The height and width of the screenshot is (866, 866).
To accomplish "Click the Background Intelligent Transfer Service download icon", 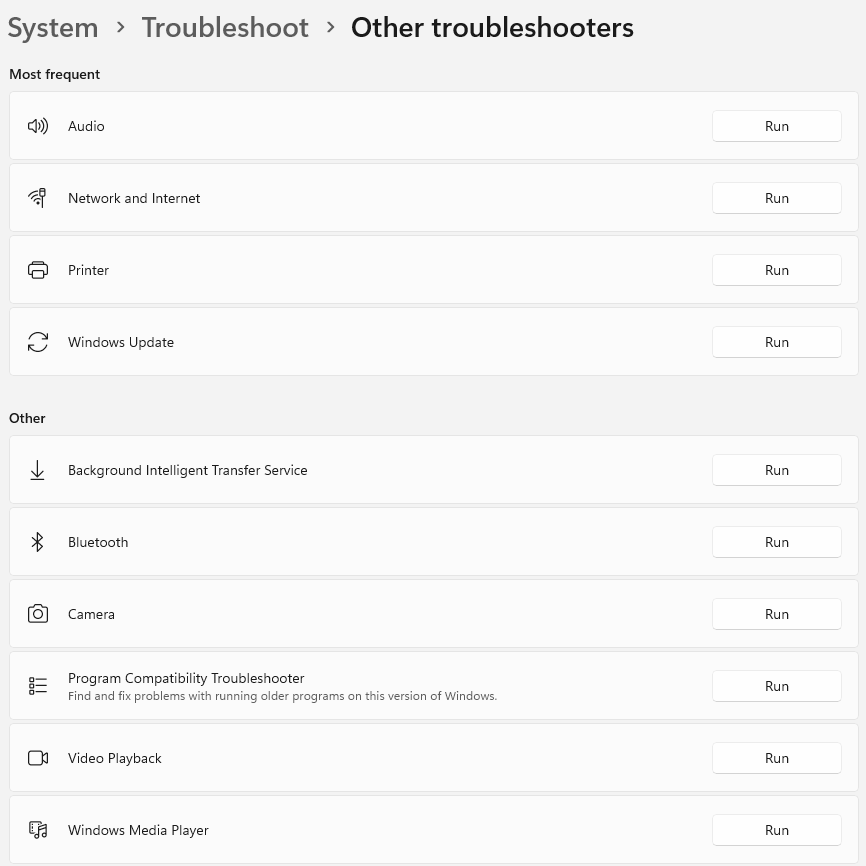I will pos(38,470).
